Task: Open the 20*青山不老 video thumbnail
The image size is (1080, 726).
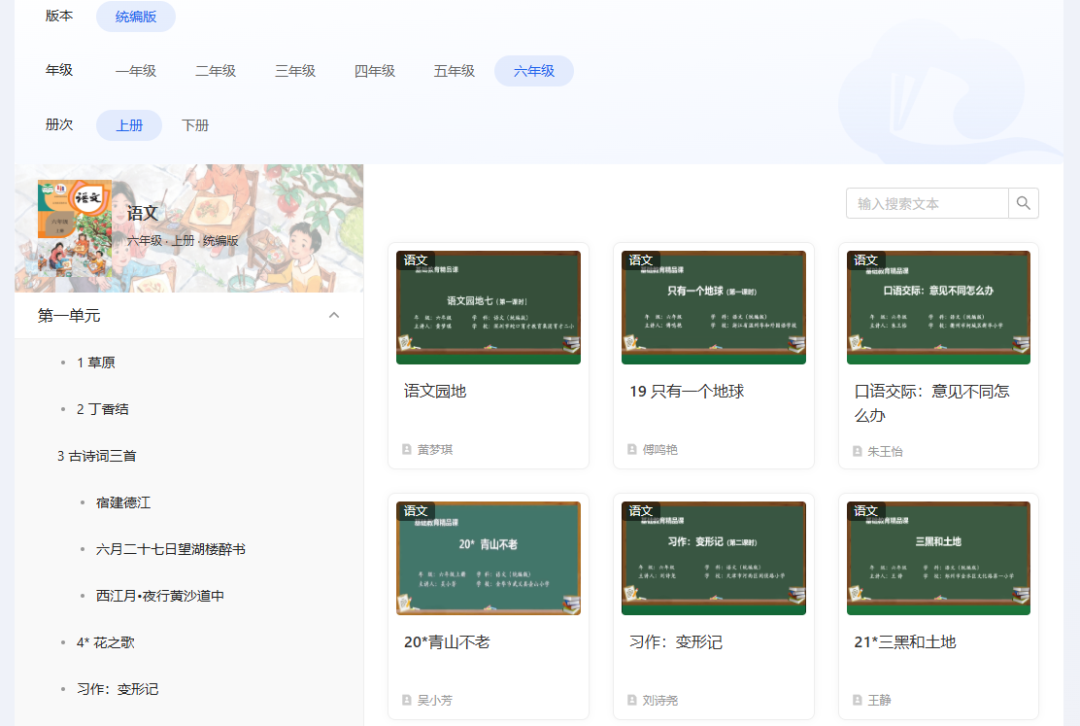Action: tap(488, 557)
